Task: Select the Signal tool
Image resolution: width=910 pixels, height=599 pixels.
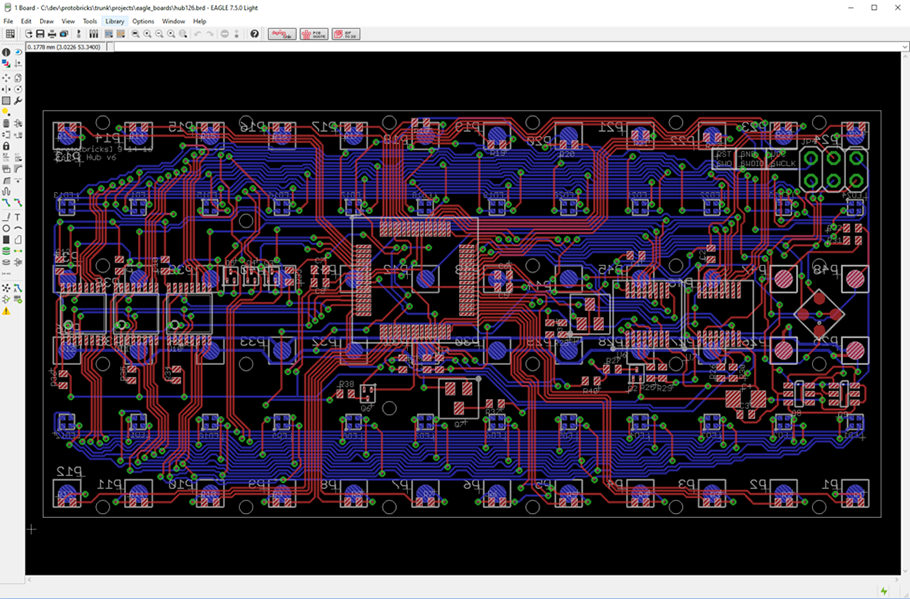Action: click(x=18, y=251)
